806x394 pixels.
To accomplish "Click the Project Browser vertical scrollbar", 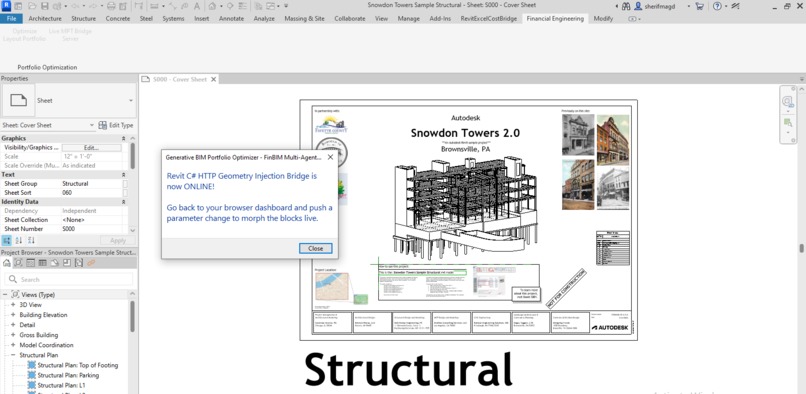I will coord(133,316).
